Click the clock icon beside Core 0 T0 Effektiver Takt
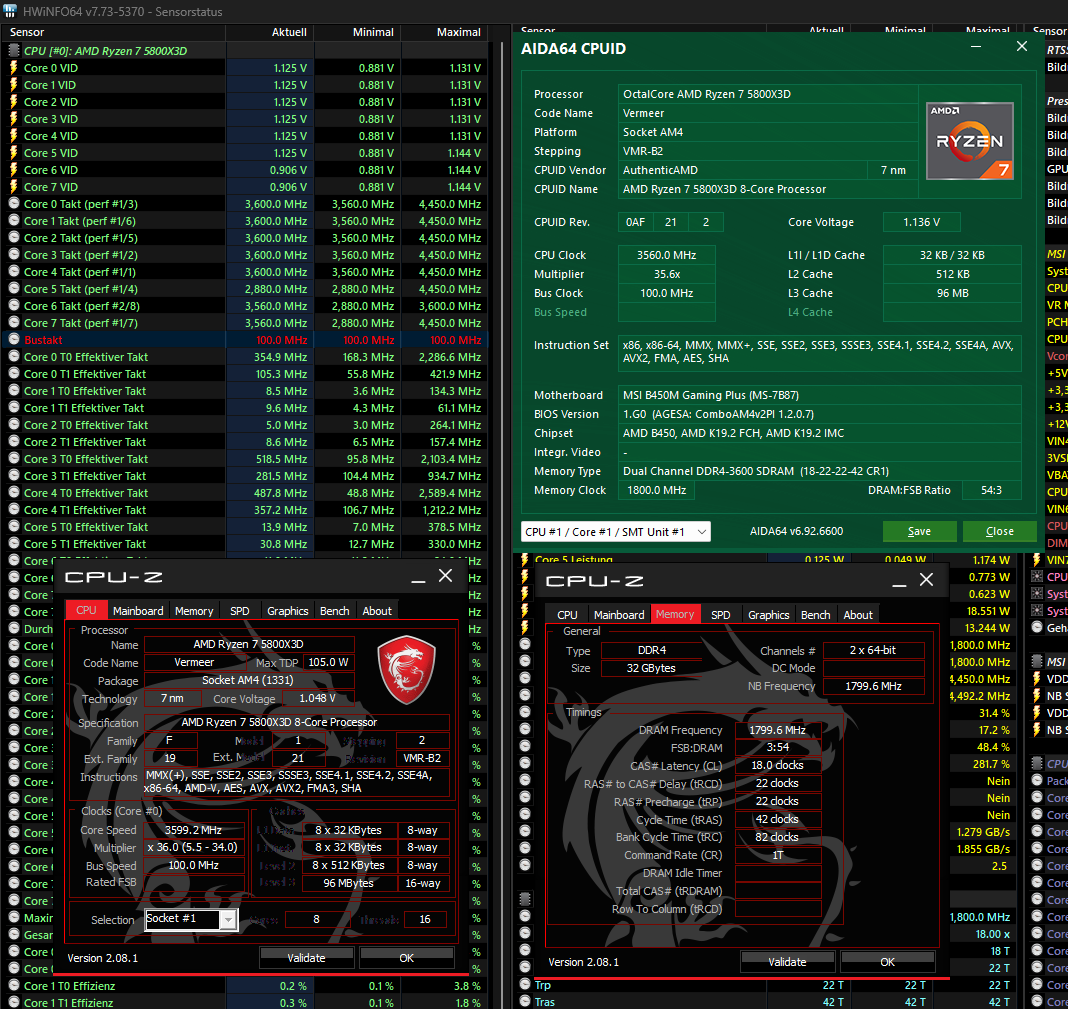This screenshot has width=1068, height=1009. [x=14, y=356]
